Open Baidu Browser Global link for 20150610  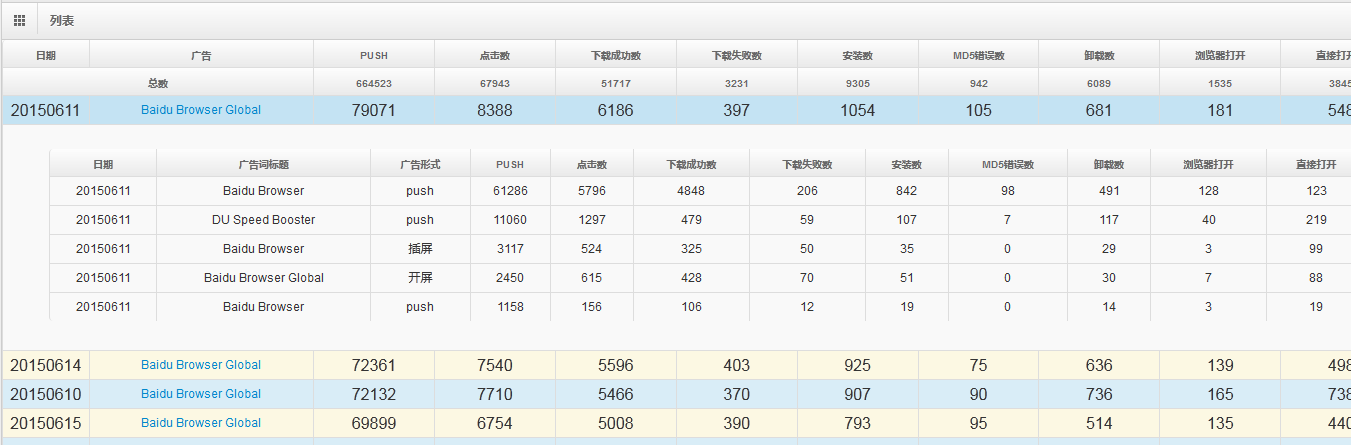[201, 394]
